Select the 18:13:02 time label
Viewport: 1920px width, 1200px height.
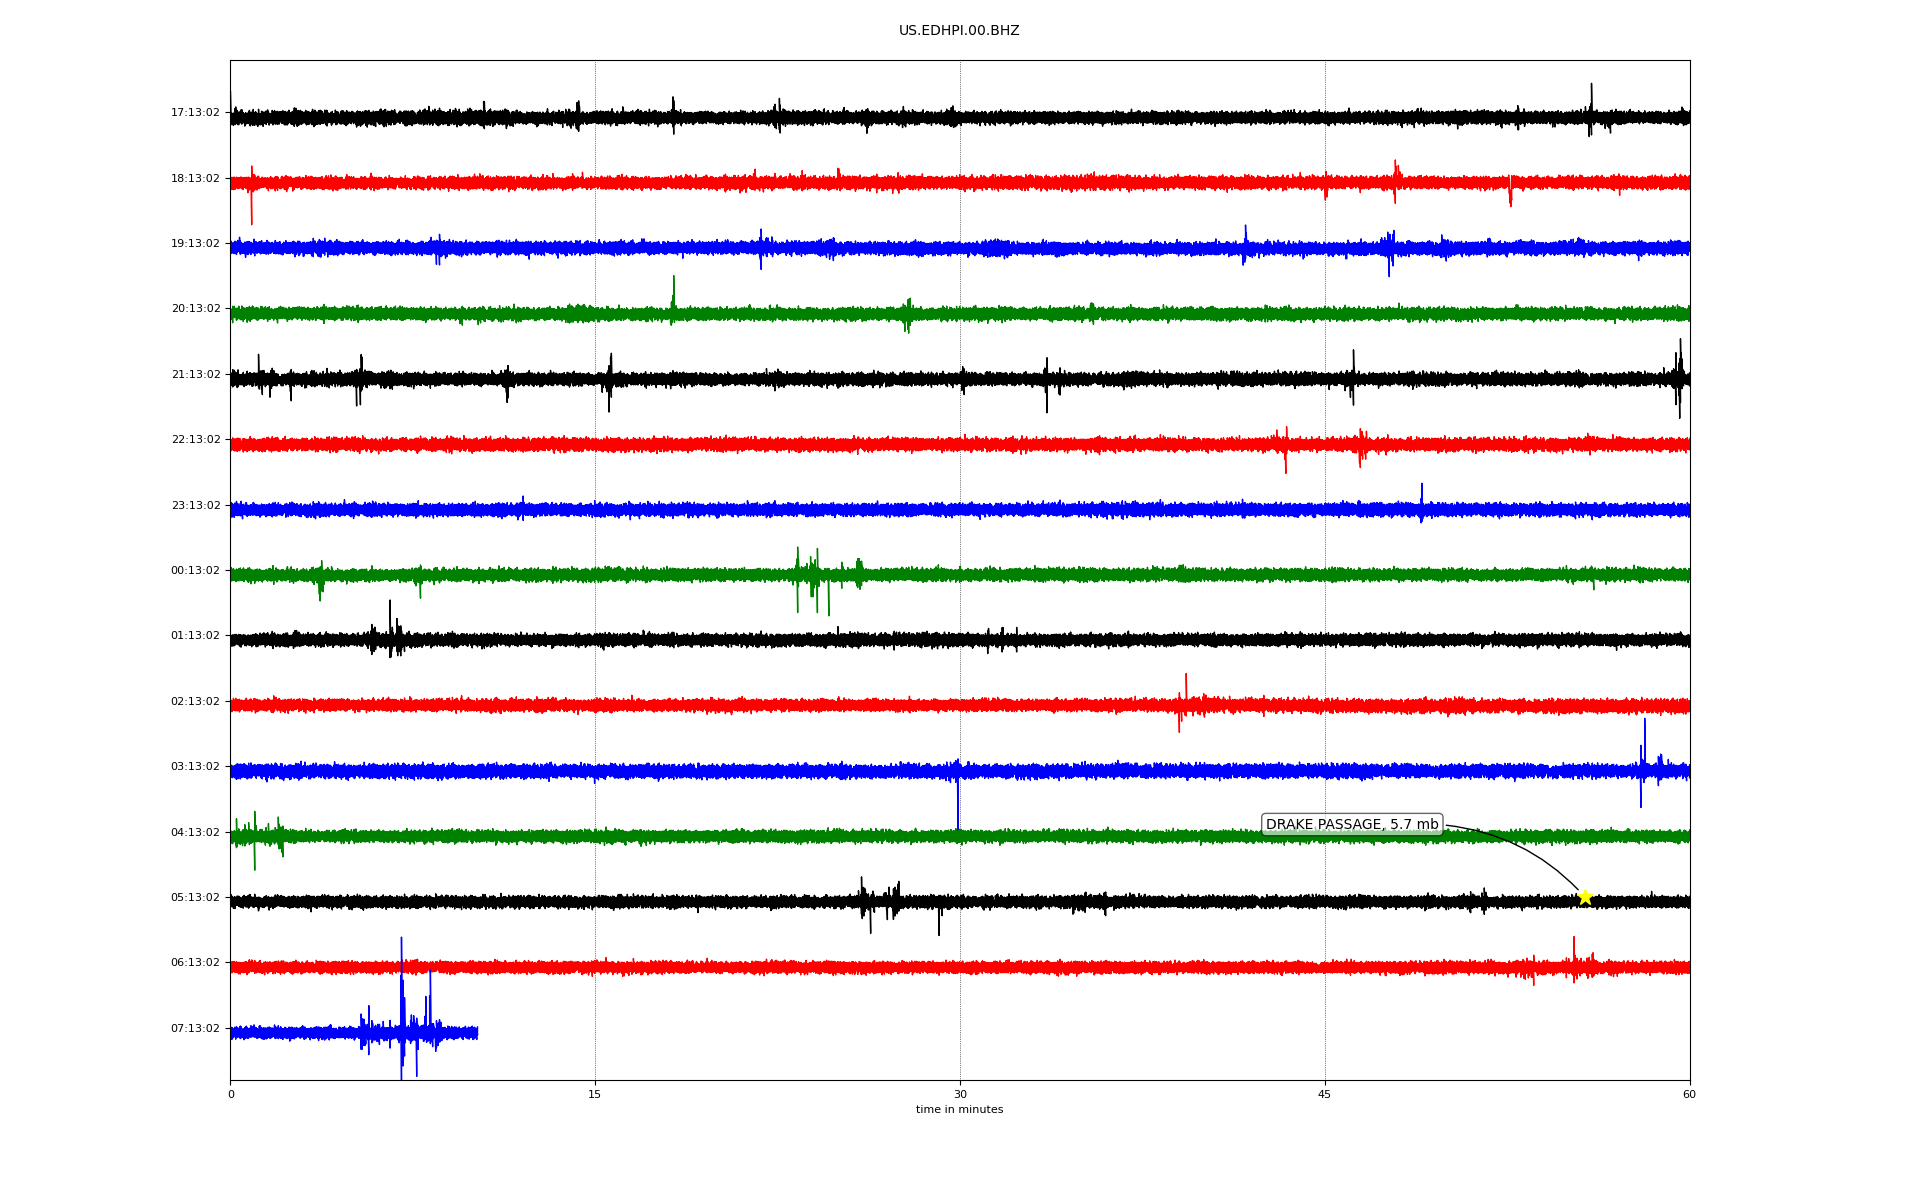195,179
